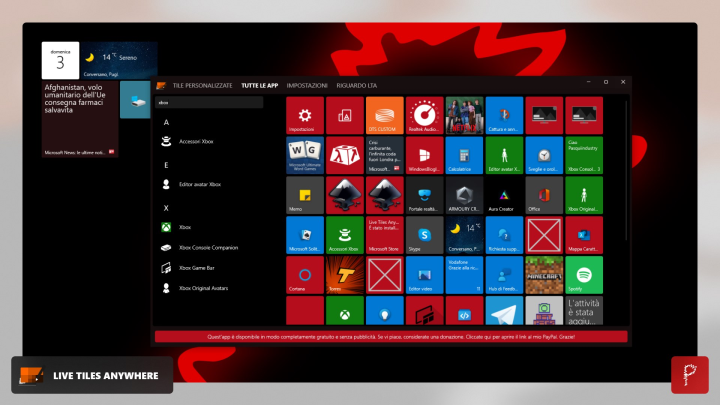Jump to letter A group header
The height and width of the screenshot is (405, 720).
tap(166, 122)
